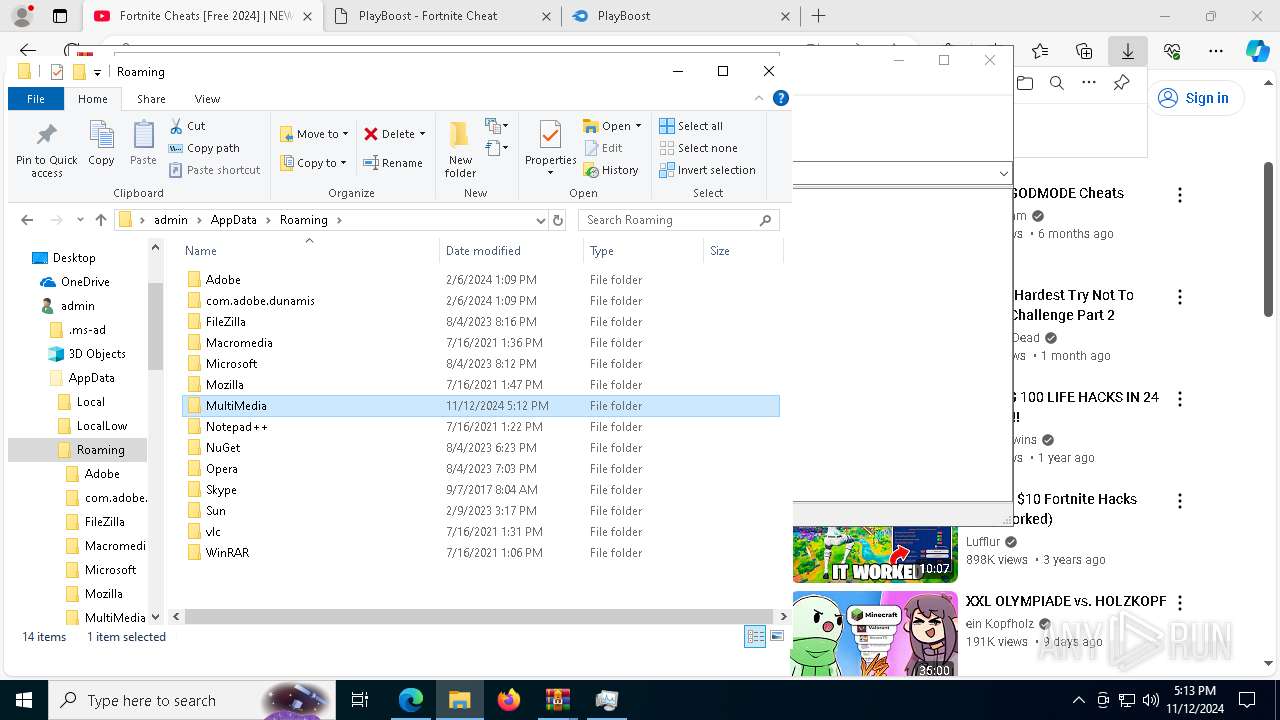1280x720 pixels.
Task: Expand the Open button dropdown arrow
Action: (638, 126)
